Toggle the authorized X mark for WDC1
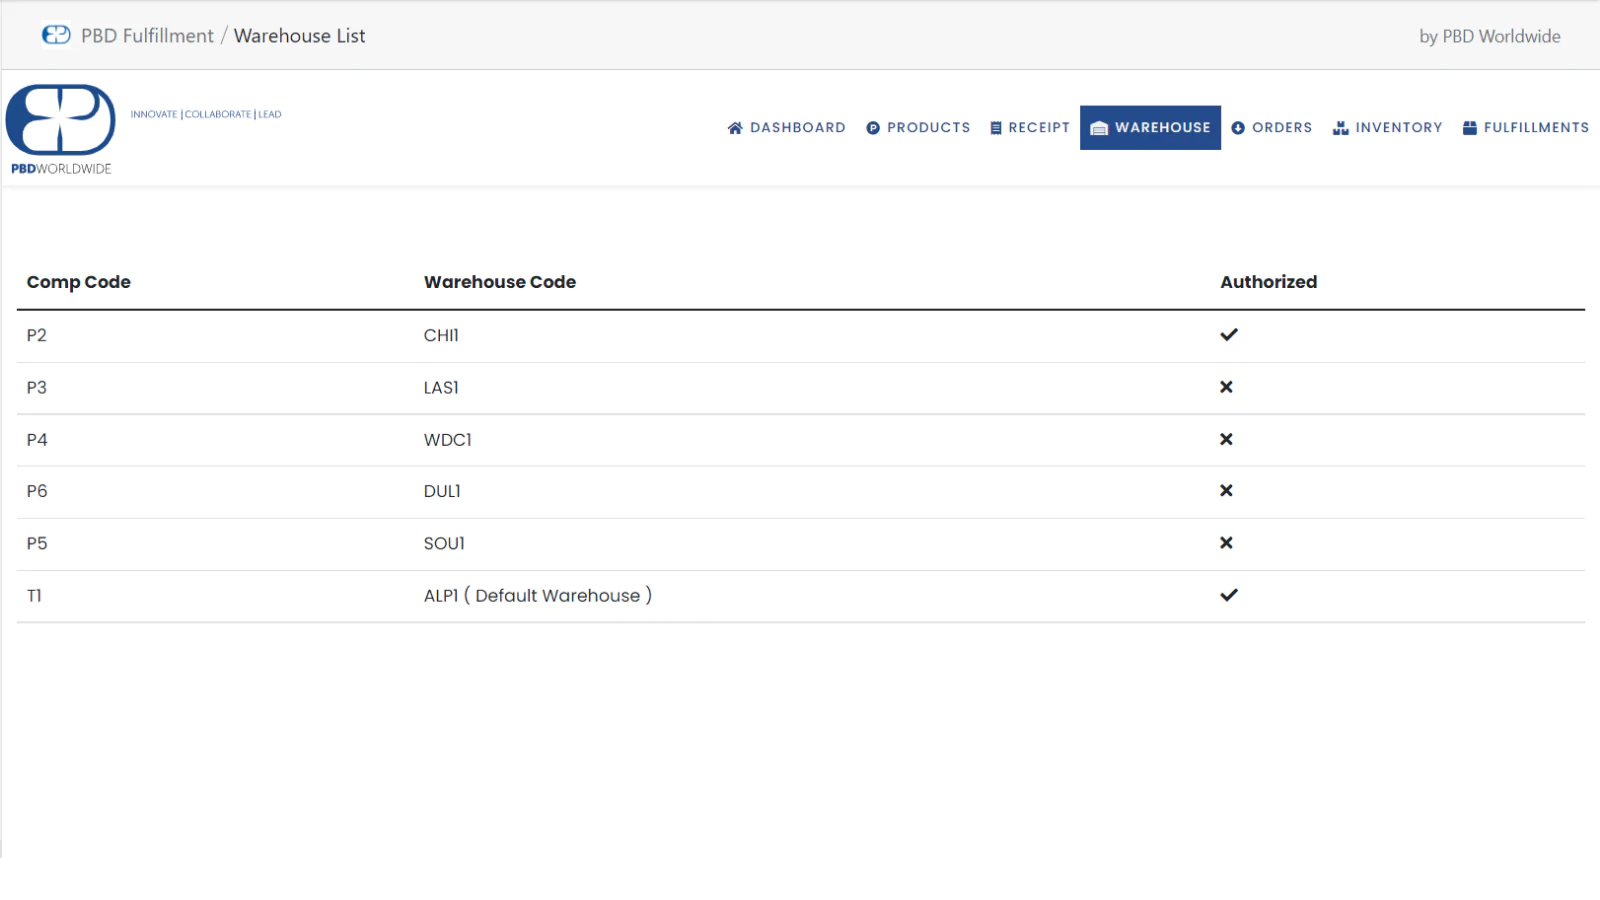The height and width of the screenshot is (900, 1600). click(1226, 439)
